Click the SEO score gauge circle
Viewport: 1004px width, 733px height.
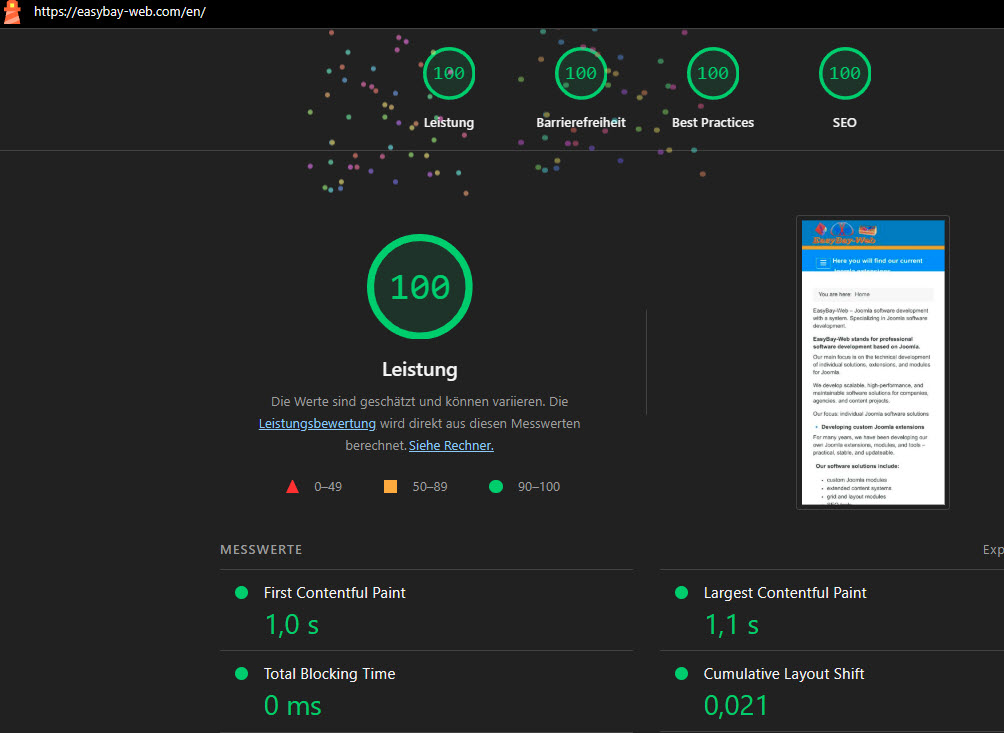(x=844, y=74)
